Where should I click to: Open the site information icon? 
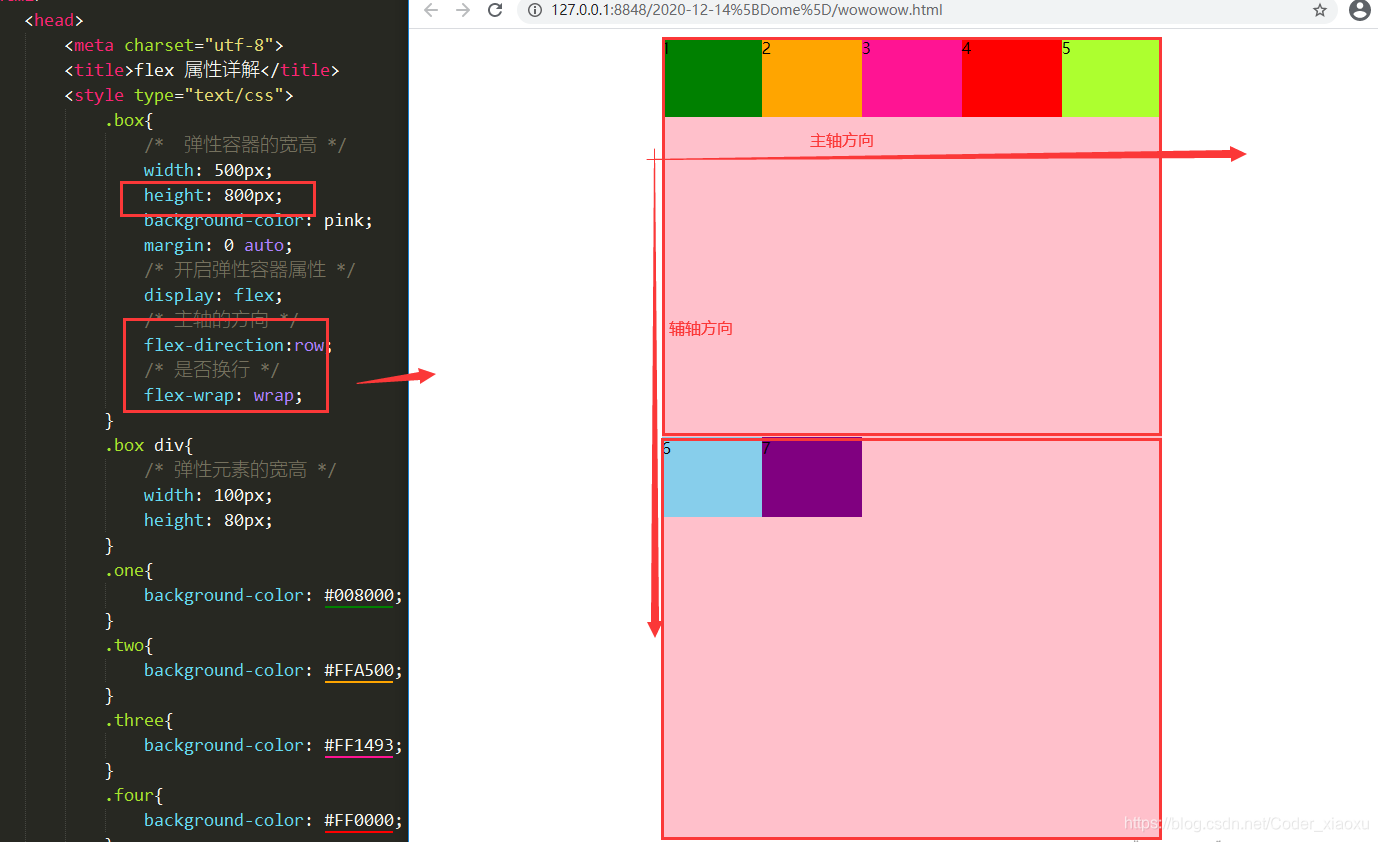pos(534,10)
